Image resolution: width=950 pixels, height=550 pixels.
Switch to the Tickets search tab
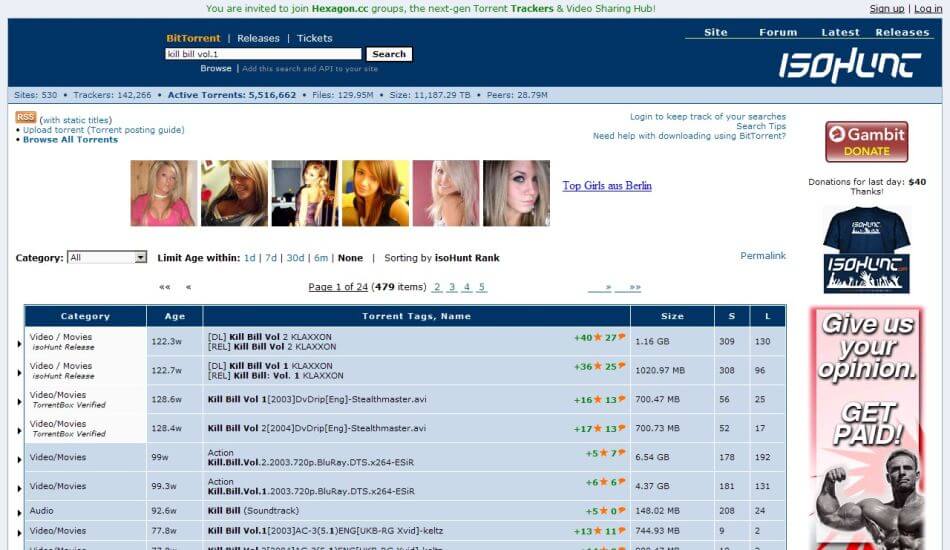tap(314, 38)
